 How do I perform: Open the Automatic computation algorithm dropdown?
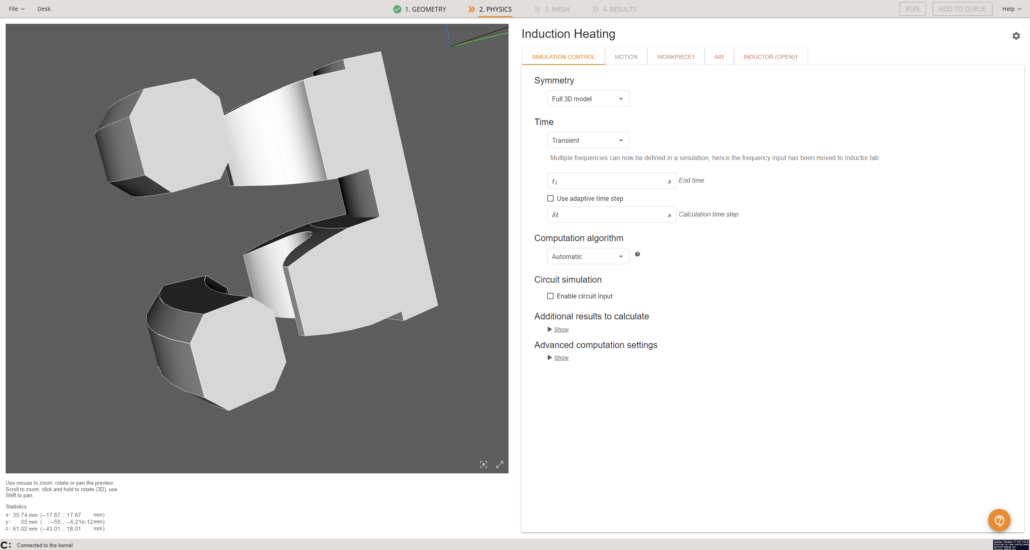[588, 257]
